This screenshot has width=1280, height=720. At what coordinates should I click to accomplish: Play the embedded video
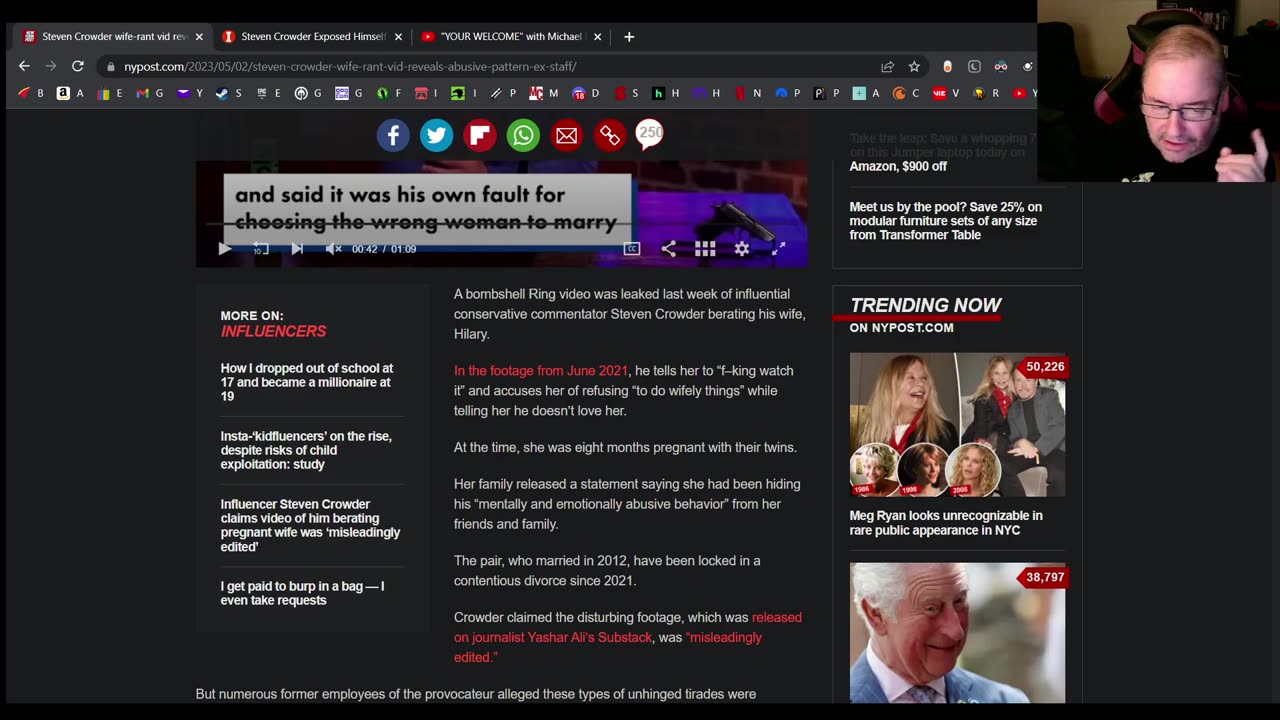224,249
